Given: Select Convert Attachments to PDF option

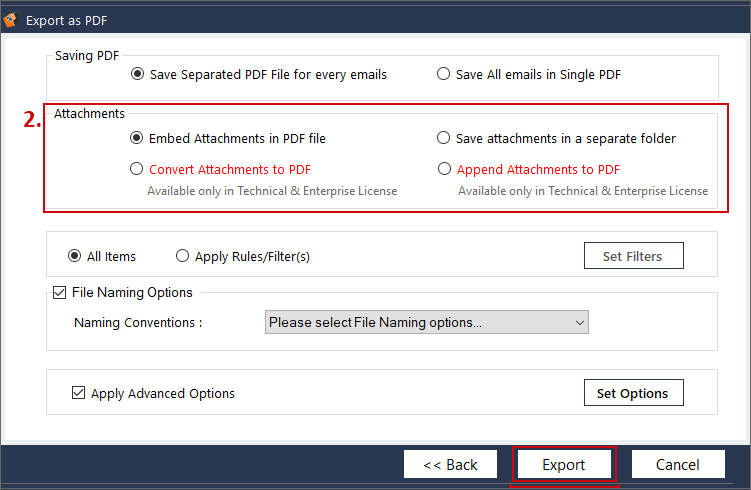Looking at the screenshot, I should point(137,169).
